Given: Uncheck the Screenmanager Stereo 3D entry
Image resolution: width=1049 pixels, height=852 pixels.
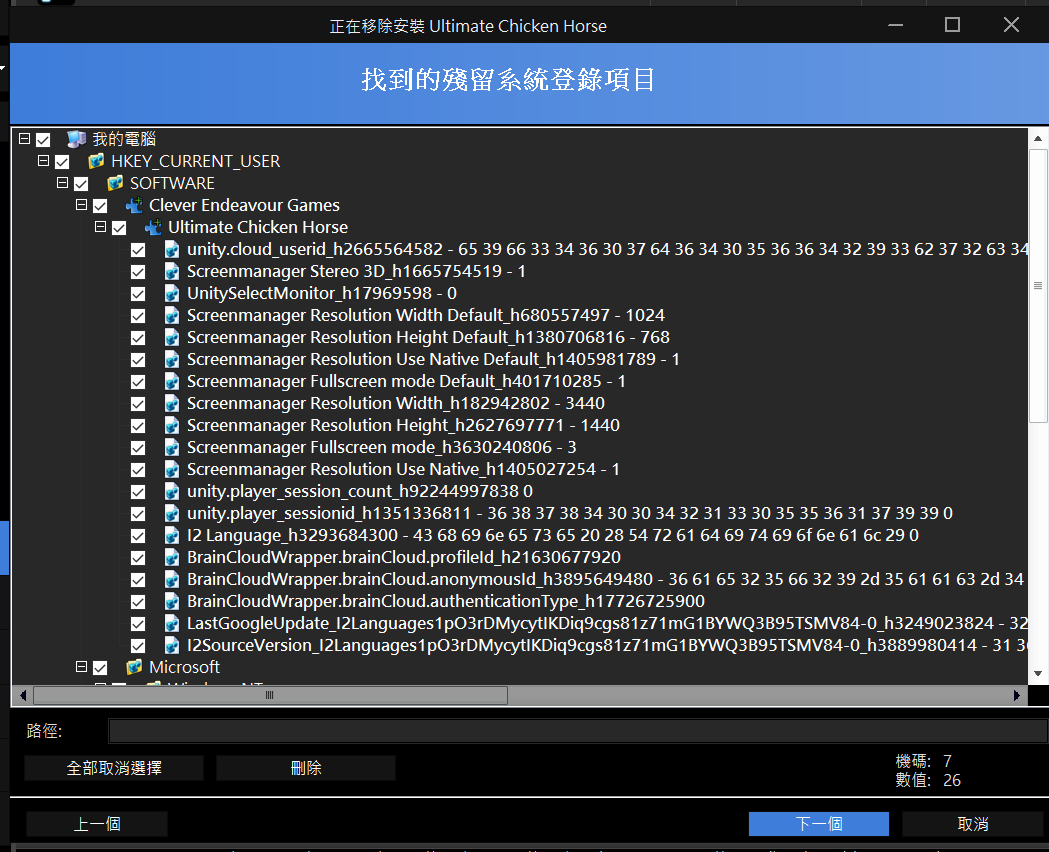Looking at the screenshot, I should 138,271.
